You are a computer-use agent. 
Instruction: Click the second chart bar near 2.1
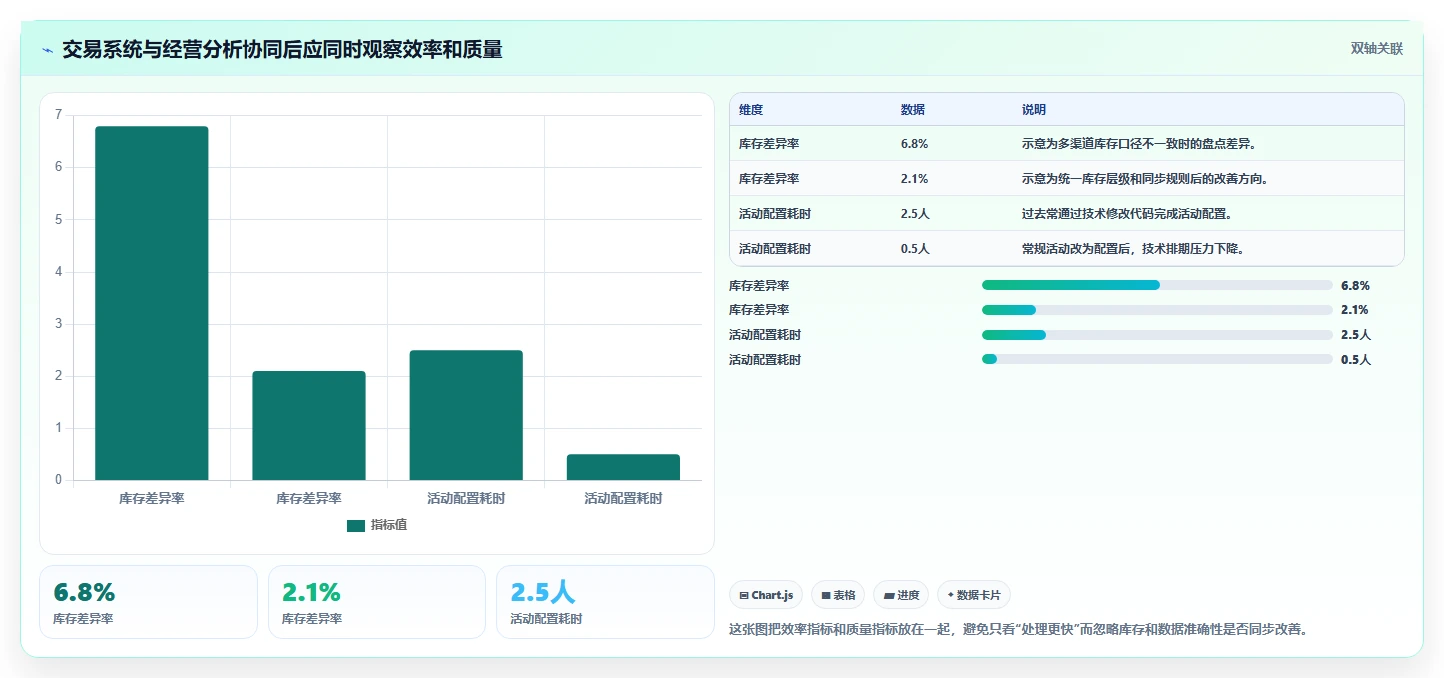[x=309, y=426]
